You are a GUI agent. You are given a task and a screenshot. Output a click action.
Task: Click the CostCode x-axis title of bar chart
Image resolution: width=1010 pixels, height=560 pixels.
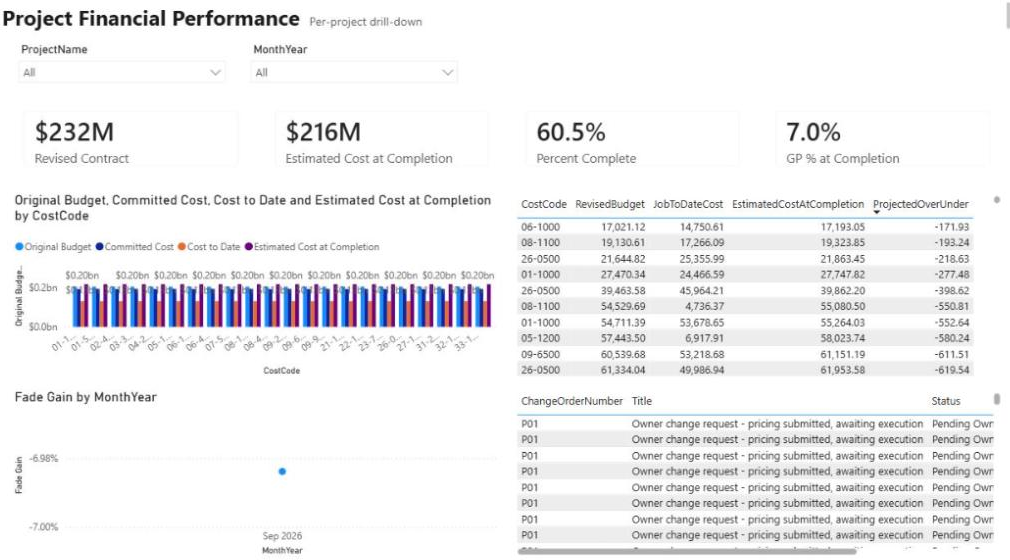coord(281,371)
